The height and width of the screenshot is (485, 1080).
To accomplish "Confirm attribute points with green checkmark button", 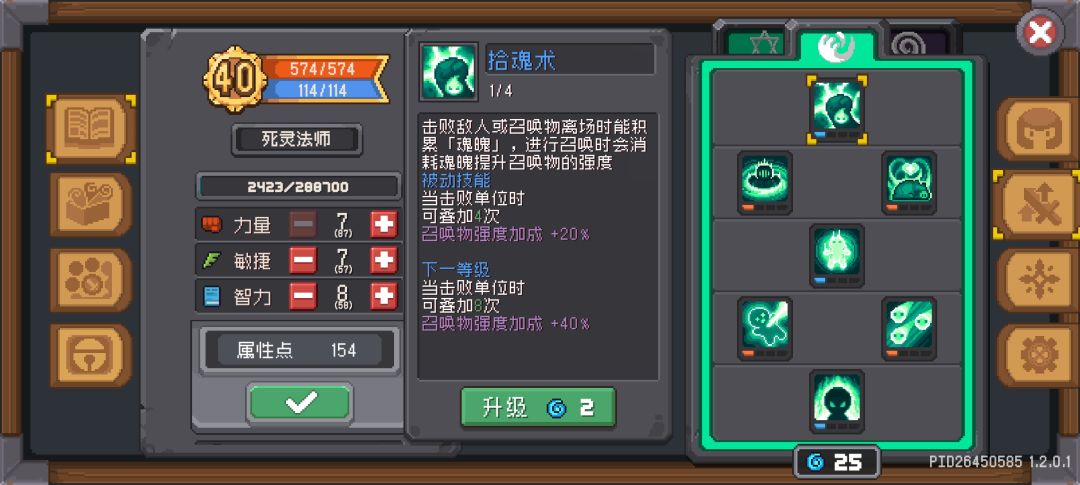I will tap(300, 402).
